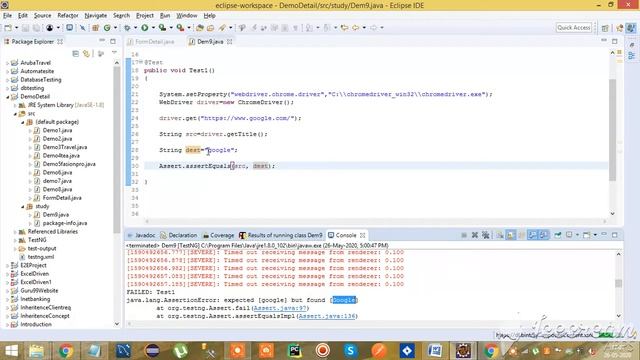Viewport: 640px width, 360px height.
Task: Toggle Scroll Lock in Console toolbar
Action: click(511, 235)
